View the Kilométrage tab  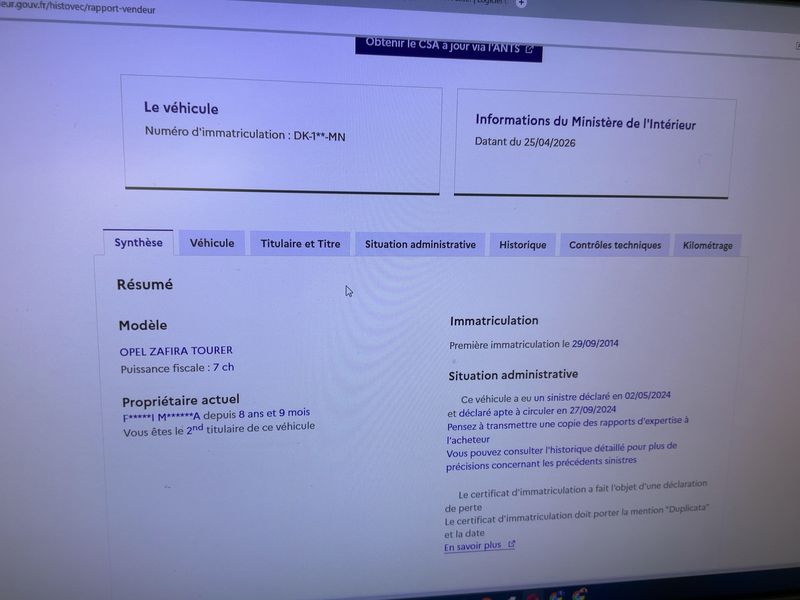click(x=708, y=246)
